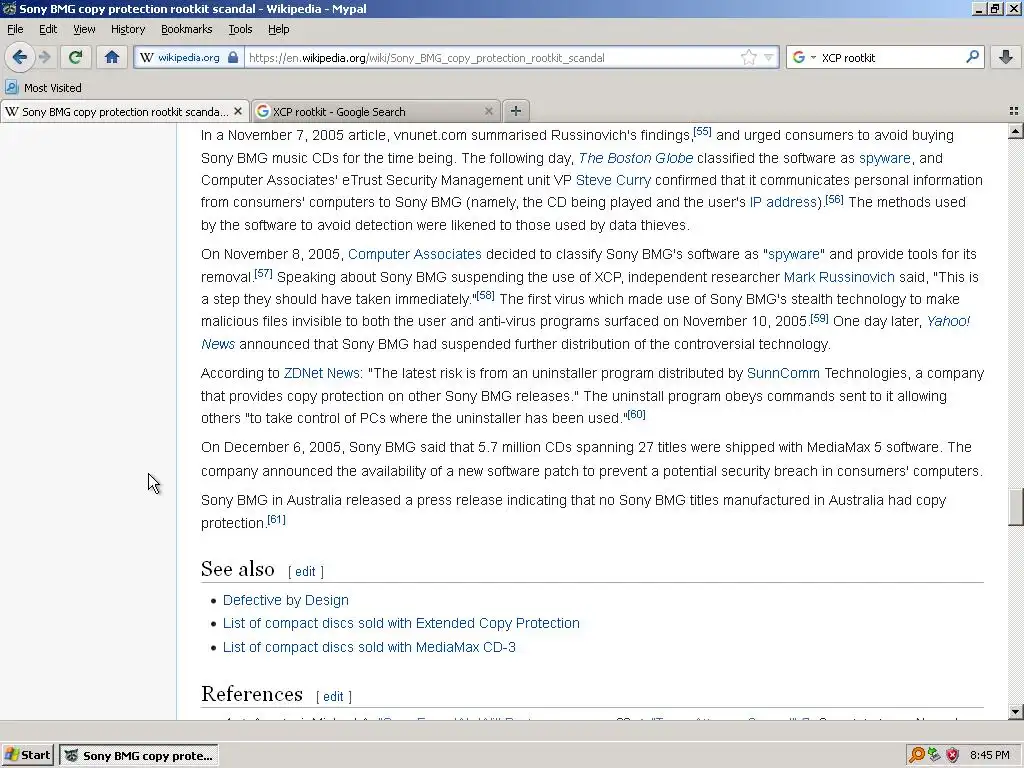Open the Computer Associates link
Viewport: 1024px width, 768px height.
click(x=415, y=254)
